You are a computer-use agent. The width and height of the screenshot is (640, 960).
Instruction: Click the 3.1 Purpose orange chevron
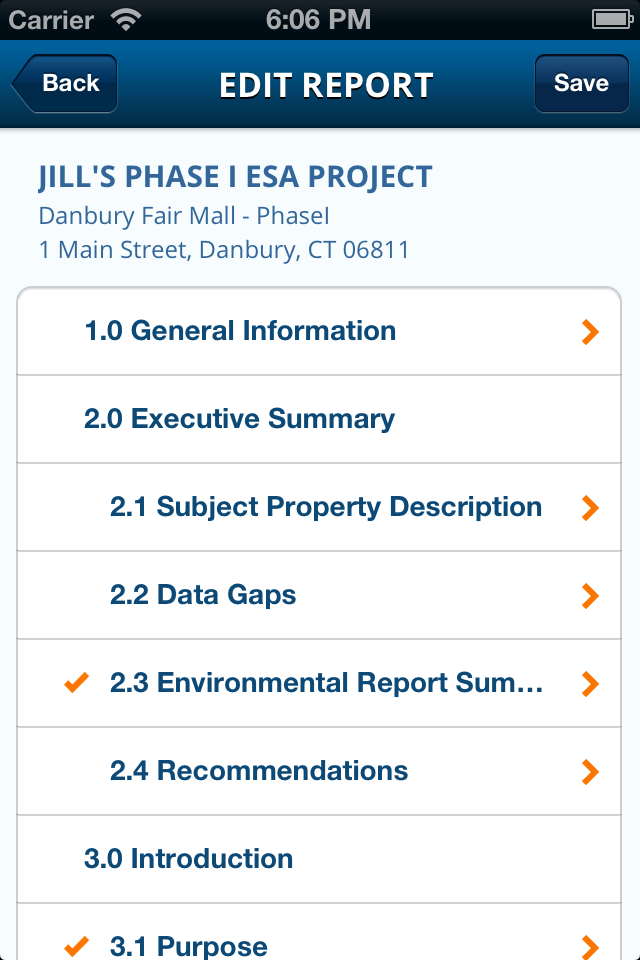point(590,947)
